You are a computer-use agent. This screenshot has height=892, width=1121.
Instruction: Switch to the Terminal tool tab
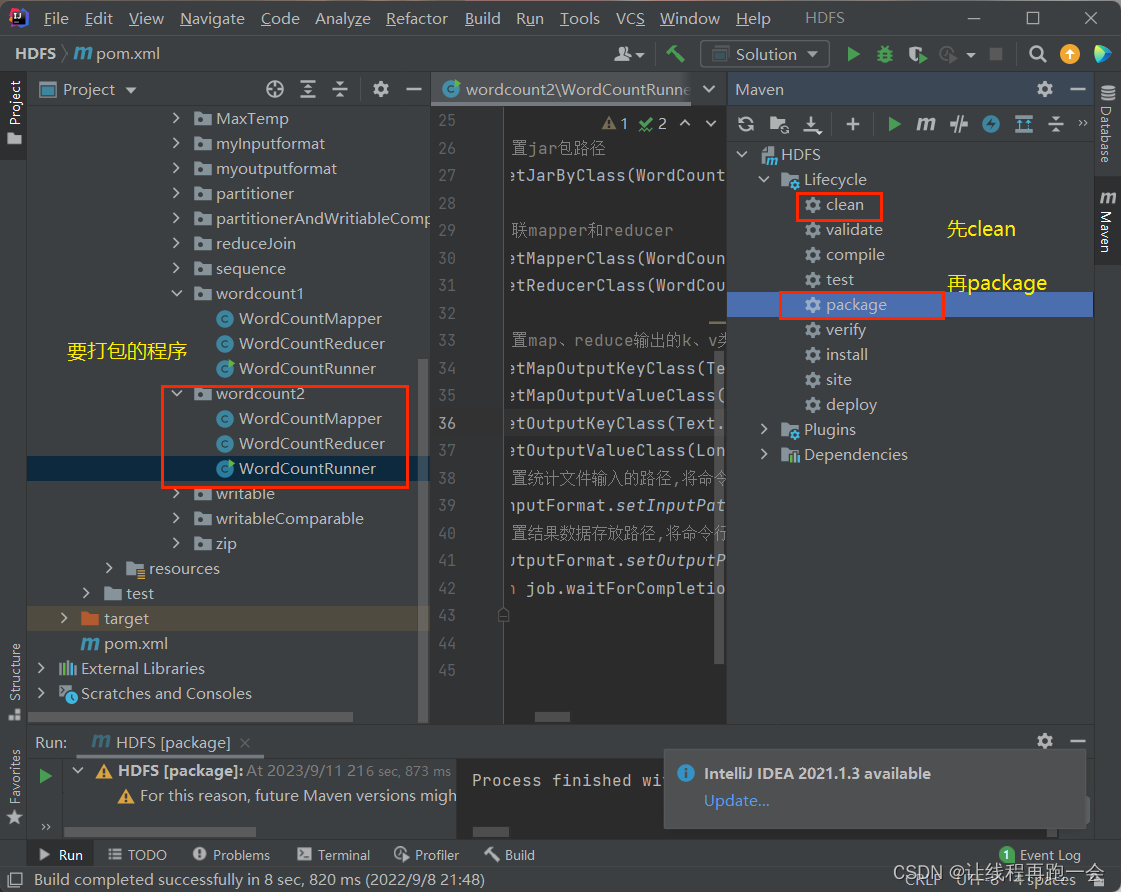pos(333,855)
